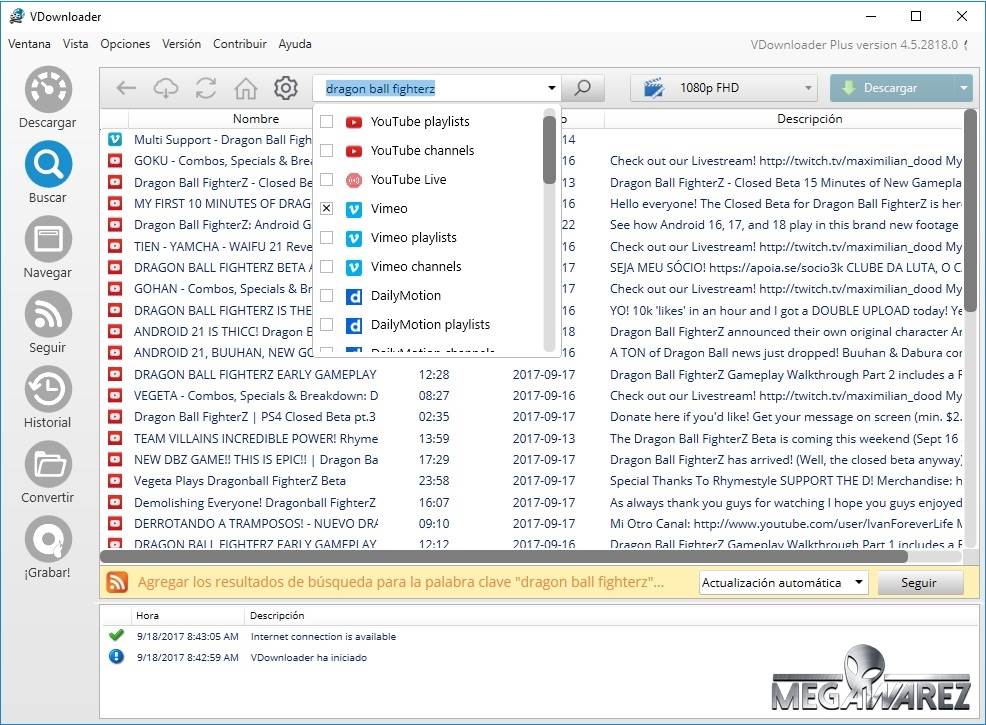Click the Seguir button in the yellow bar

919,583
